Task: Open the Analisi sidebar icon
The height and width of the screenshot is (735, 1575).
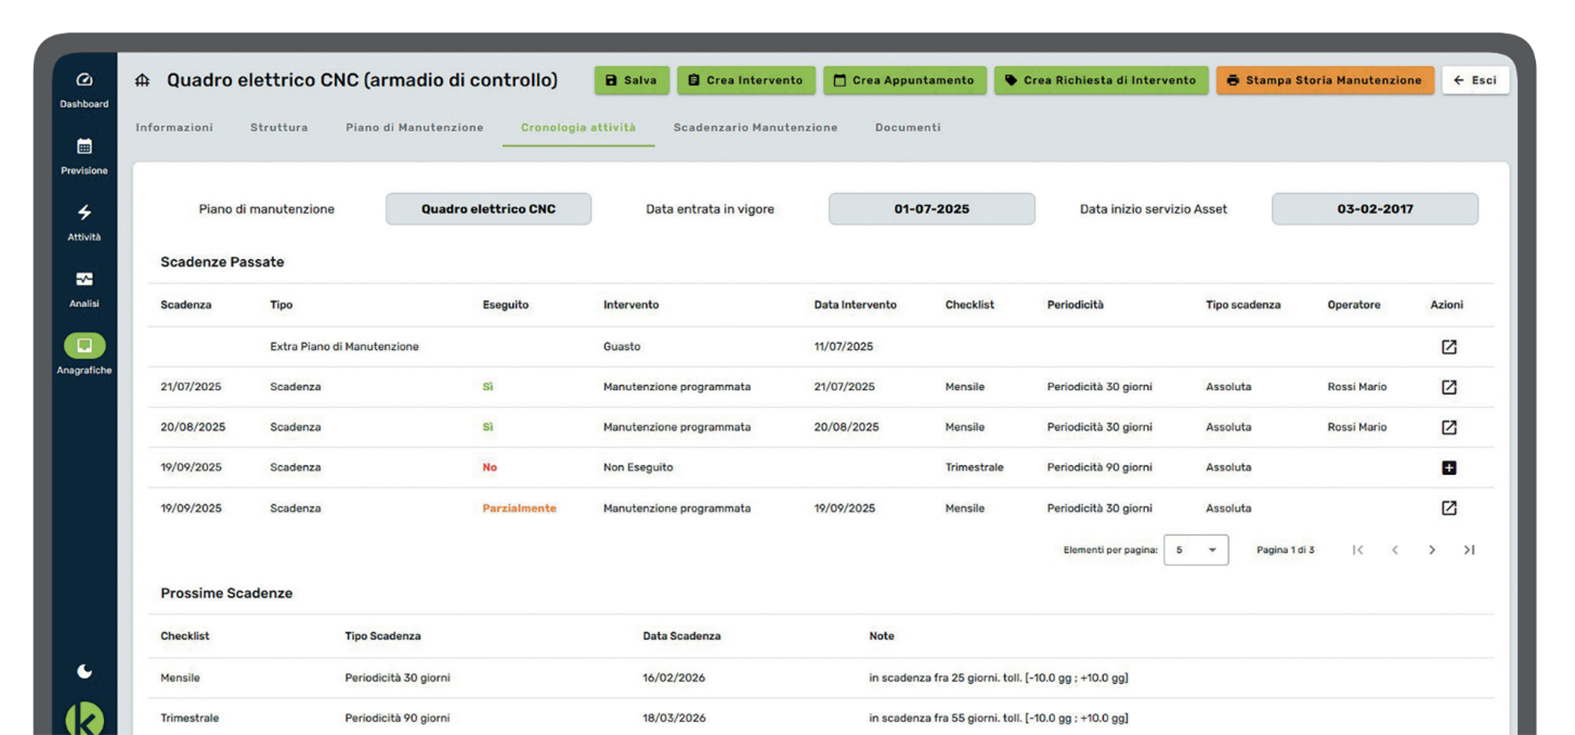Action: click(x=84, y=279)
